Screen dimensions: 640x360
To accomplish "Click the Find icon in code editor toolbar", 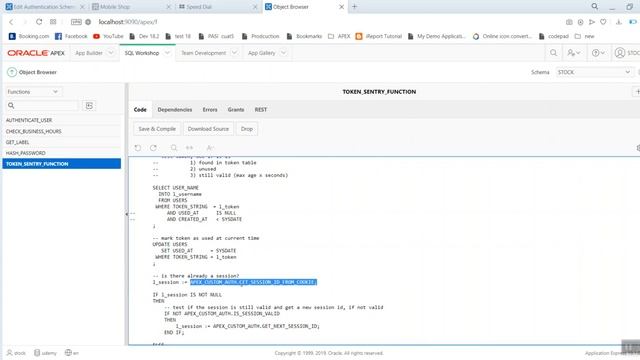I will [x=174, y=148].
